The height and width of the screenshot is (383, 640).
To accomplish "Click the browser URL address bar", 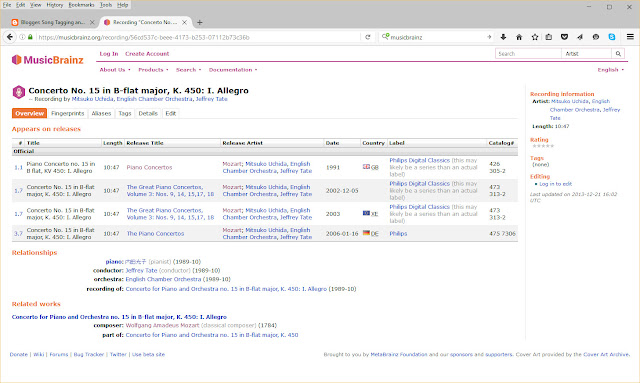I will tap(198, 37).
